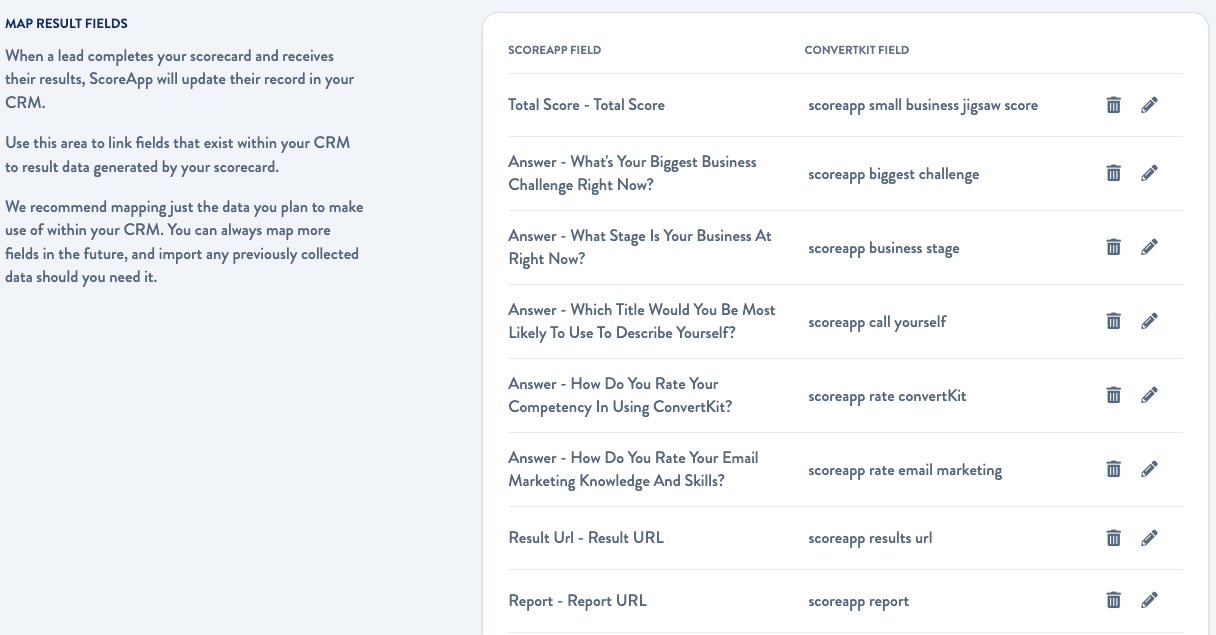The height and width of the screenshot is (635, 1216).
Task: Click the 'Email Marketing Knowledge And Skills' answer text
Action: [x=633, y=469]
